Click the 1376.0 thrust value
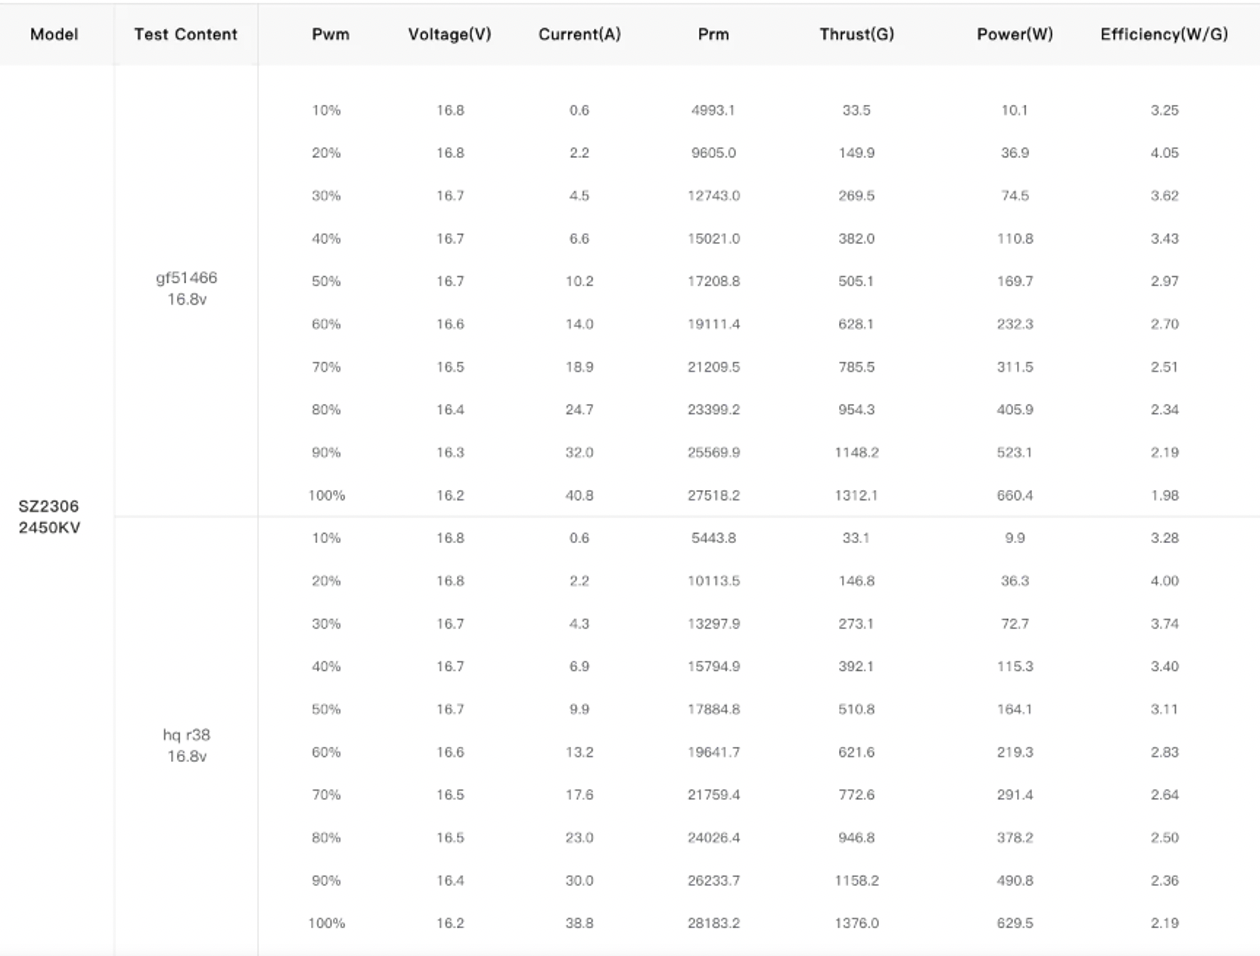This screenshot has width=1260, height=956. click(x=857, y=923)
